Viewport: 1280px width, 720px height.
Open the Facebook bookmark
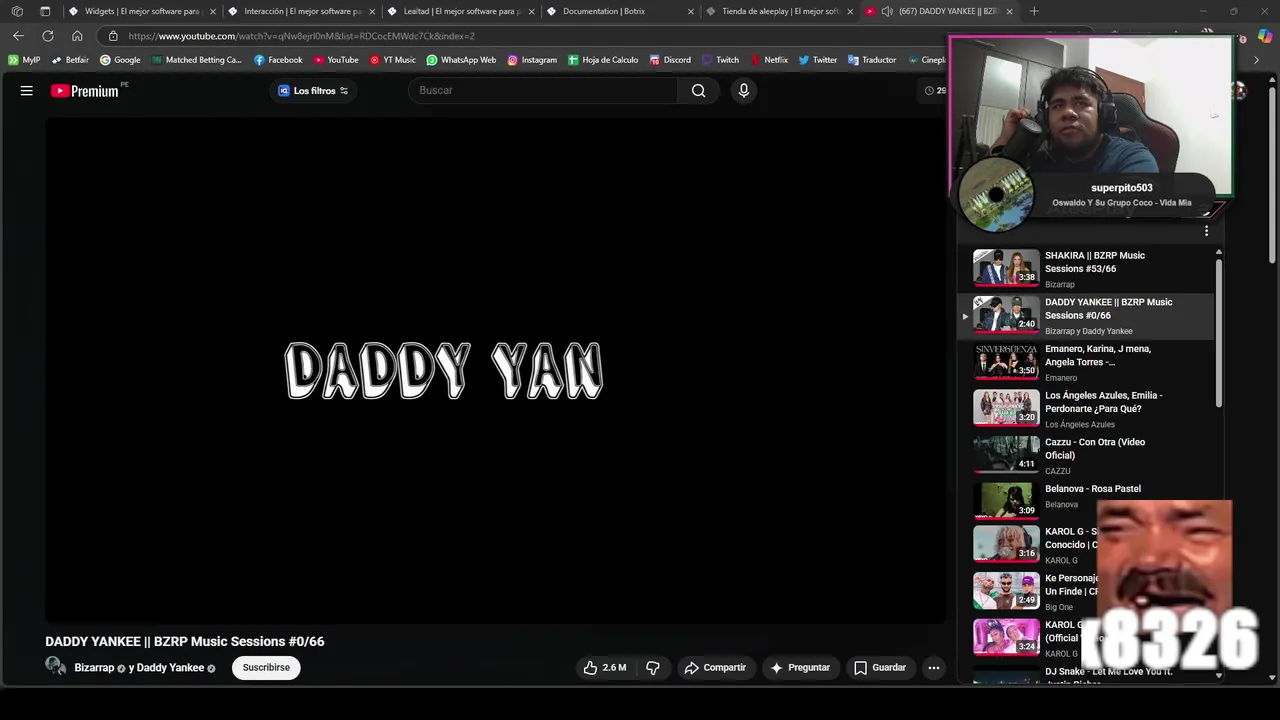pos(278,60)
